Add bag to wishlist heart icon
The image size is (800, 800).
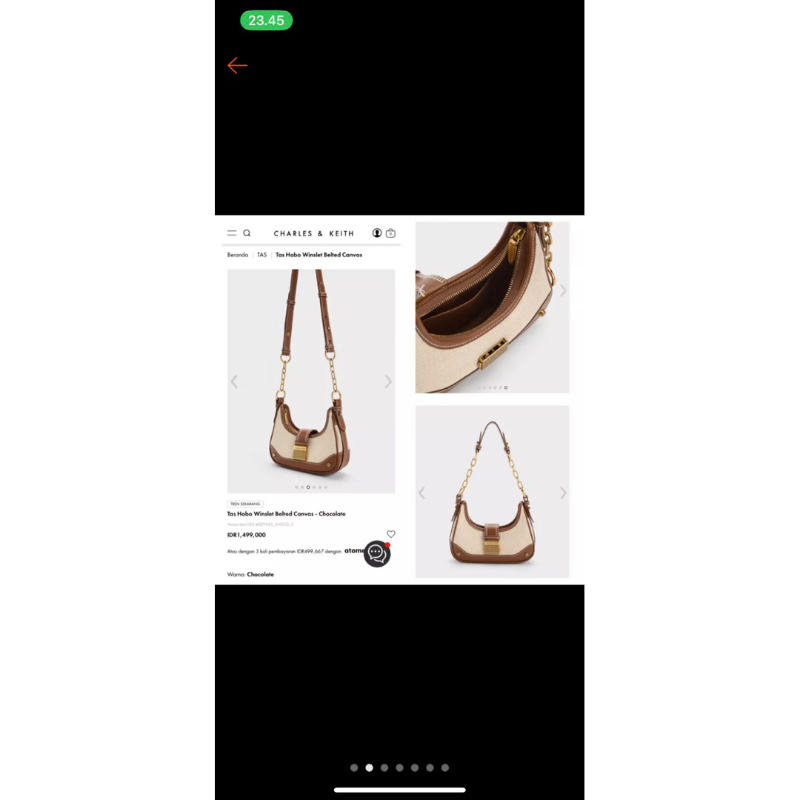[391, 534]
